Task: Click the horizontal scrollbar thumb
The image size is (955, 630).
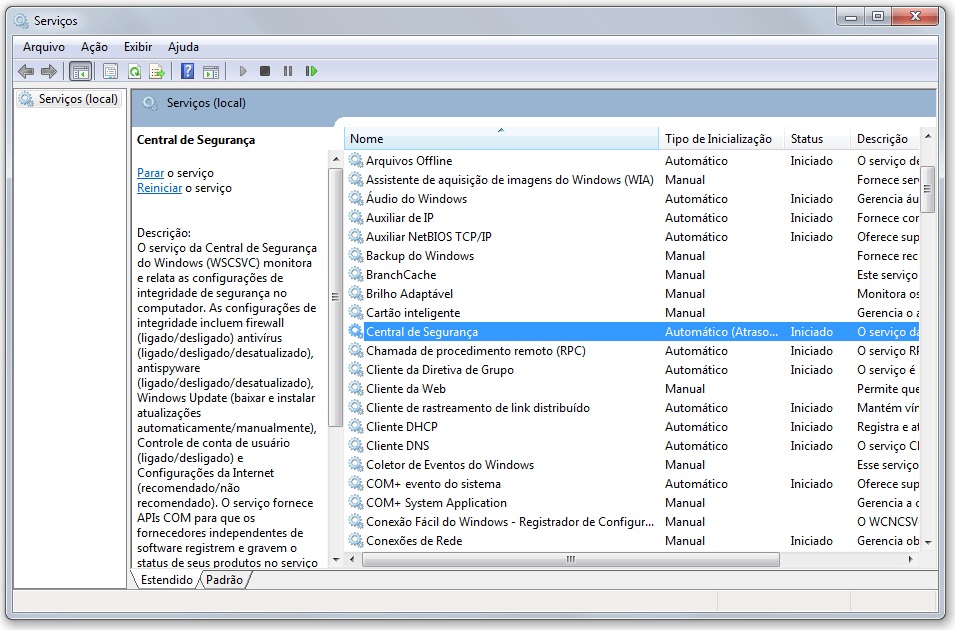Action: [571, 559]
